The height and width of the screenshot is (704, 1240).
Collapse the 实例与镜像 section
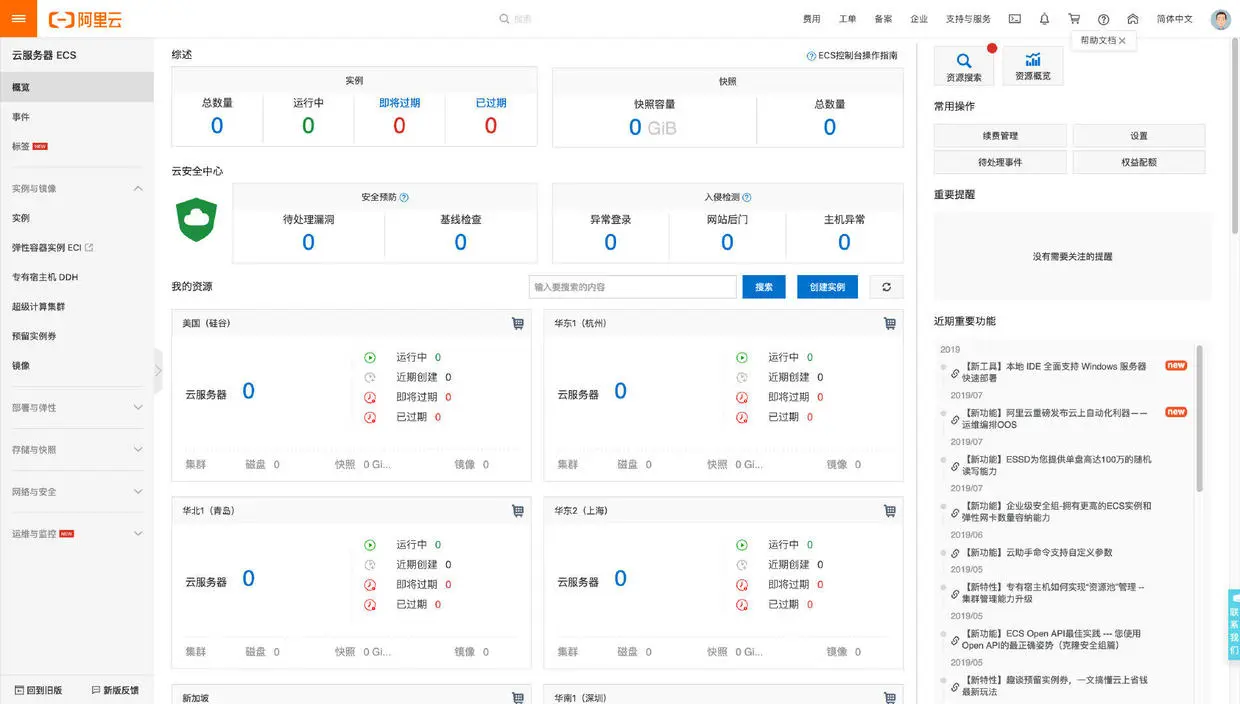tap(138, 189)
